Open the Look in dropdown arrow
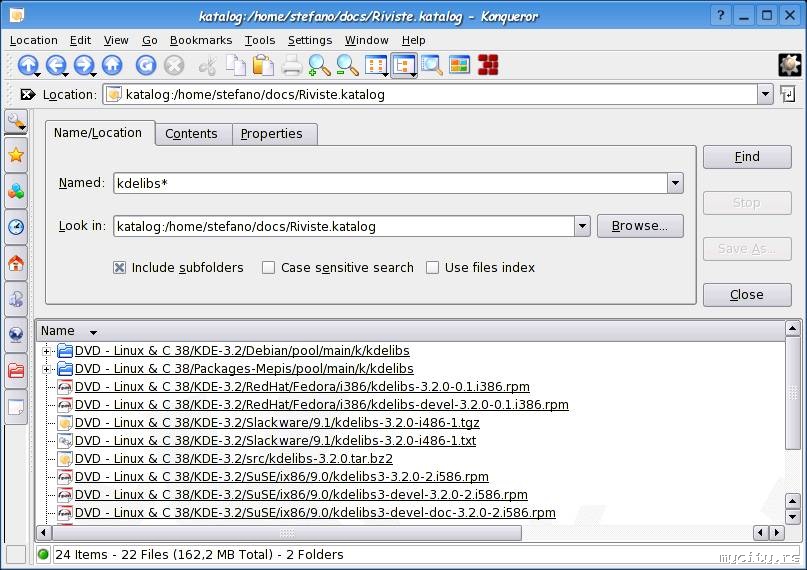Viewport: 807px width, 570px height. point(582,226)
